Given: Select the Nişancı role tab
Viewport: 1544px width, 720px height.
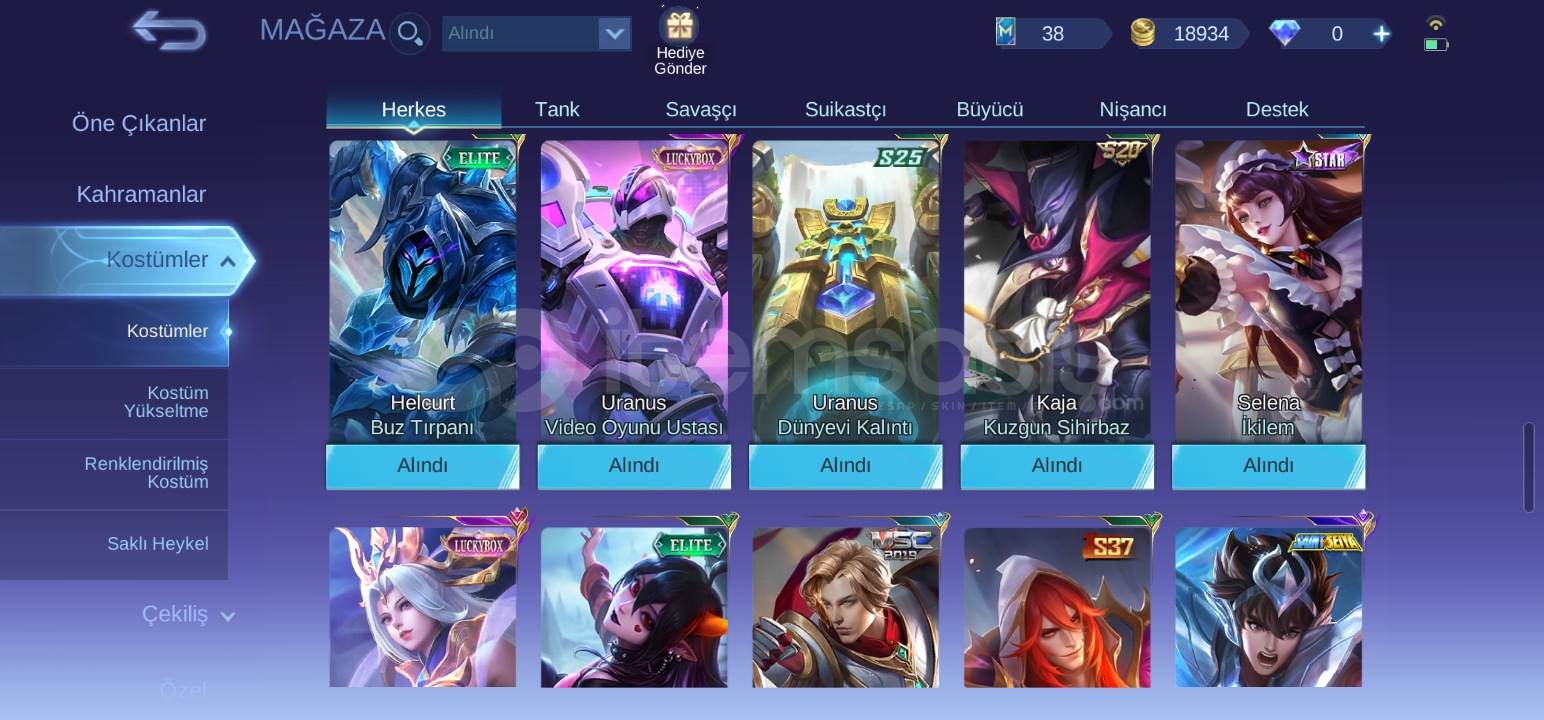Looking at the screenshot, I should (1133, 109).
